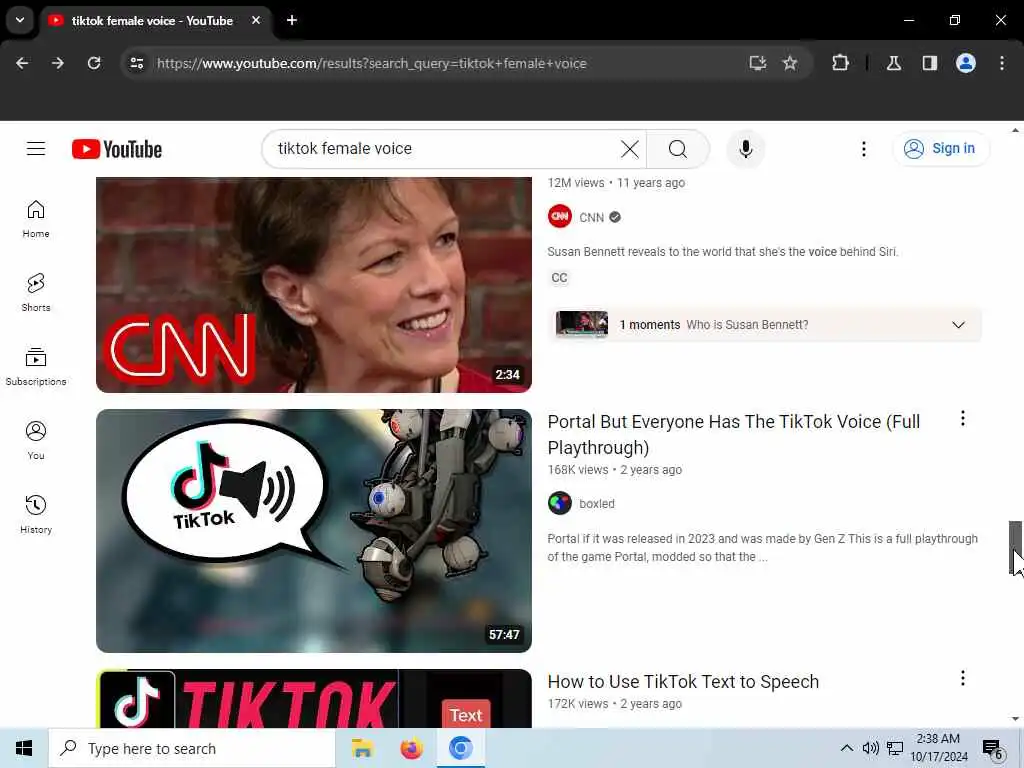Open the tab search dropdown arrow
This screenshot has height=768, width=1024.
(x=20, y=20)
